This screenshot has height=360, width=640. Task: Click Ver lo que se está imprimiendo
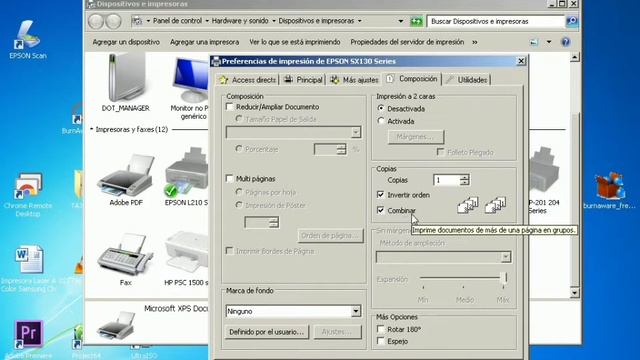[x=295, y=42]
